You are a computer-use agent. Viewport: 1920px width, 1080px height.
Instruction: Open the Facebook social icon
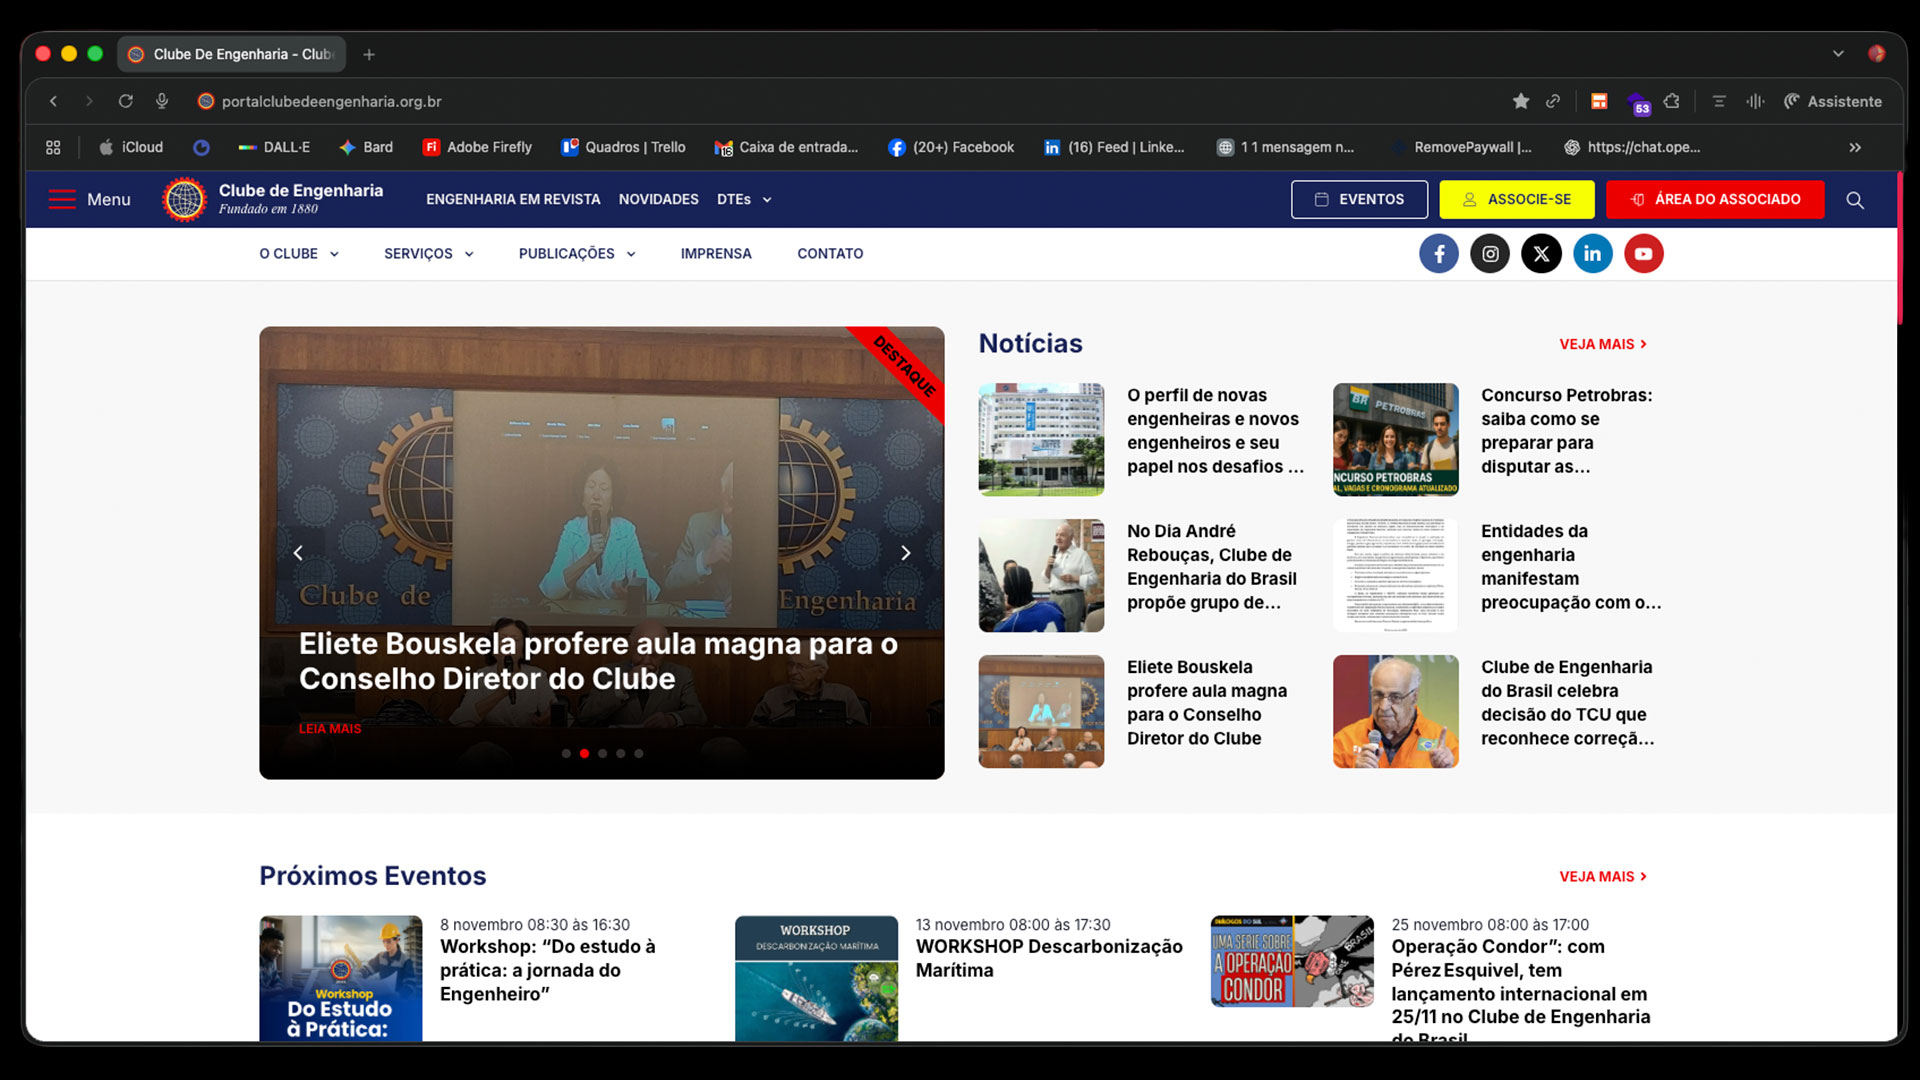[x=1438, y=254]
